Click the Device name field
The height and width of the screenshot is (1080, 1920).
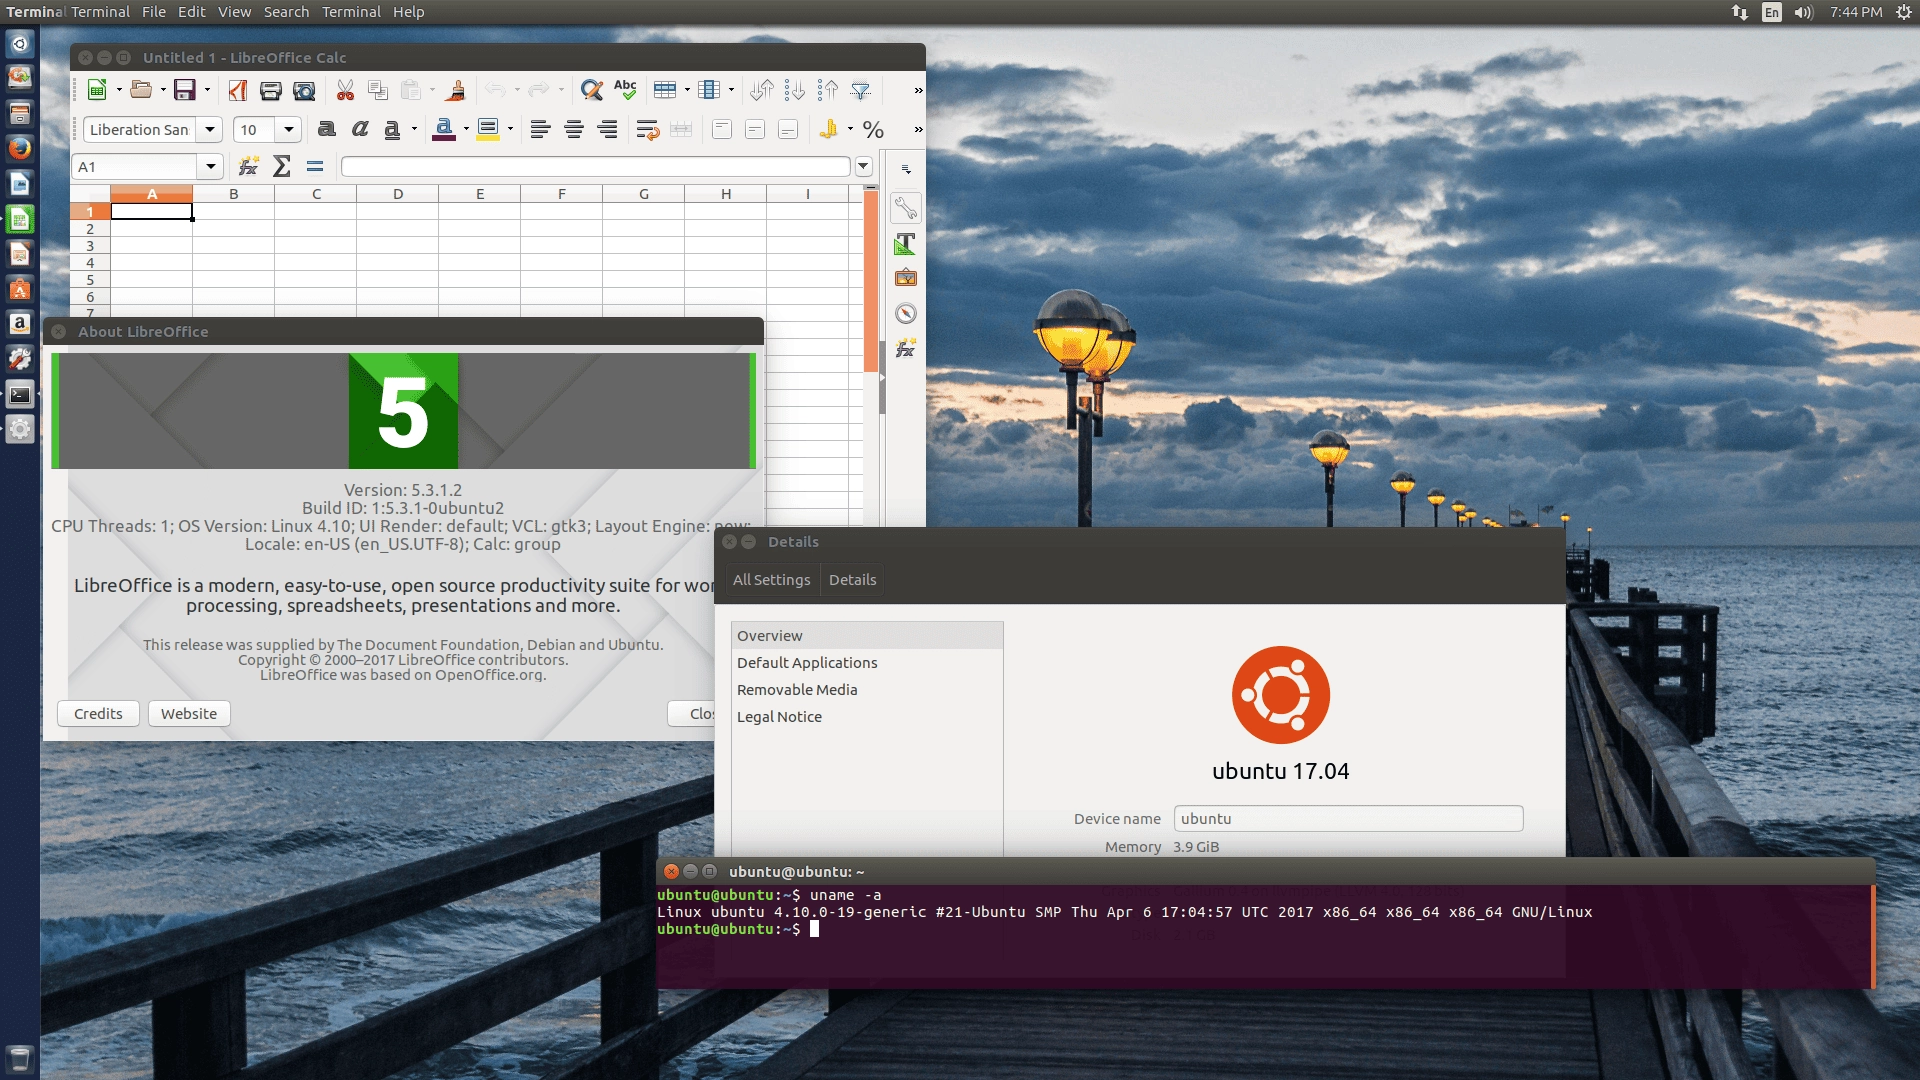pyautogui.click(x=1348, y=818)
